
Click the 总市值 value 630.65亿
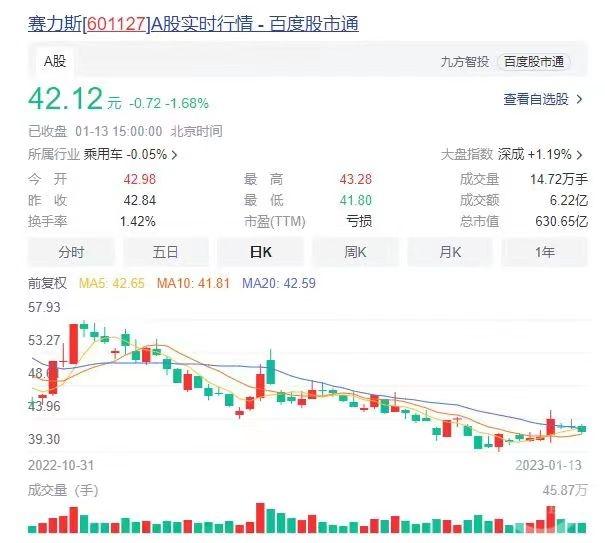pos(562,222)
